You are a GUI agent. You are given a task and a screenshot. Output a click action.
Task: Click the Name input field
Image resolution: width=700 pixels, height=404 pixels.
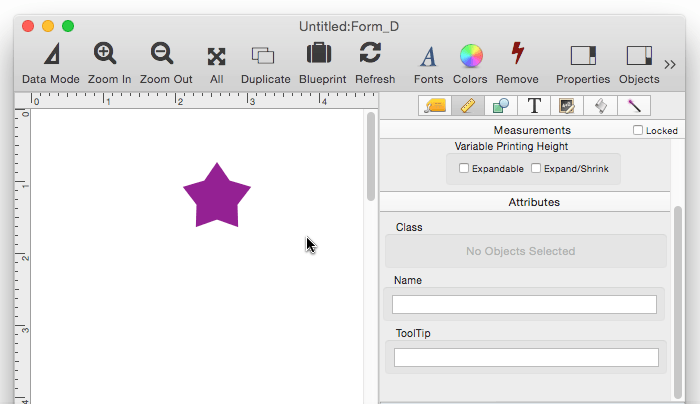(524, 304)
